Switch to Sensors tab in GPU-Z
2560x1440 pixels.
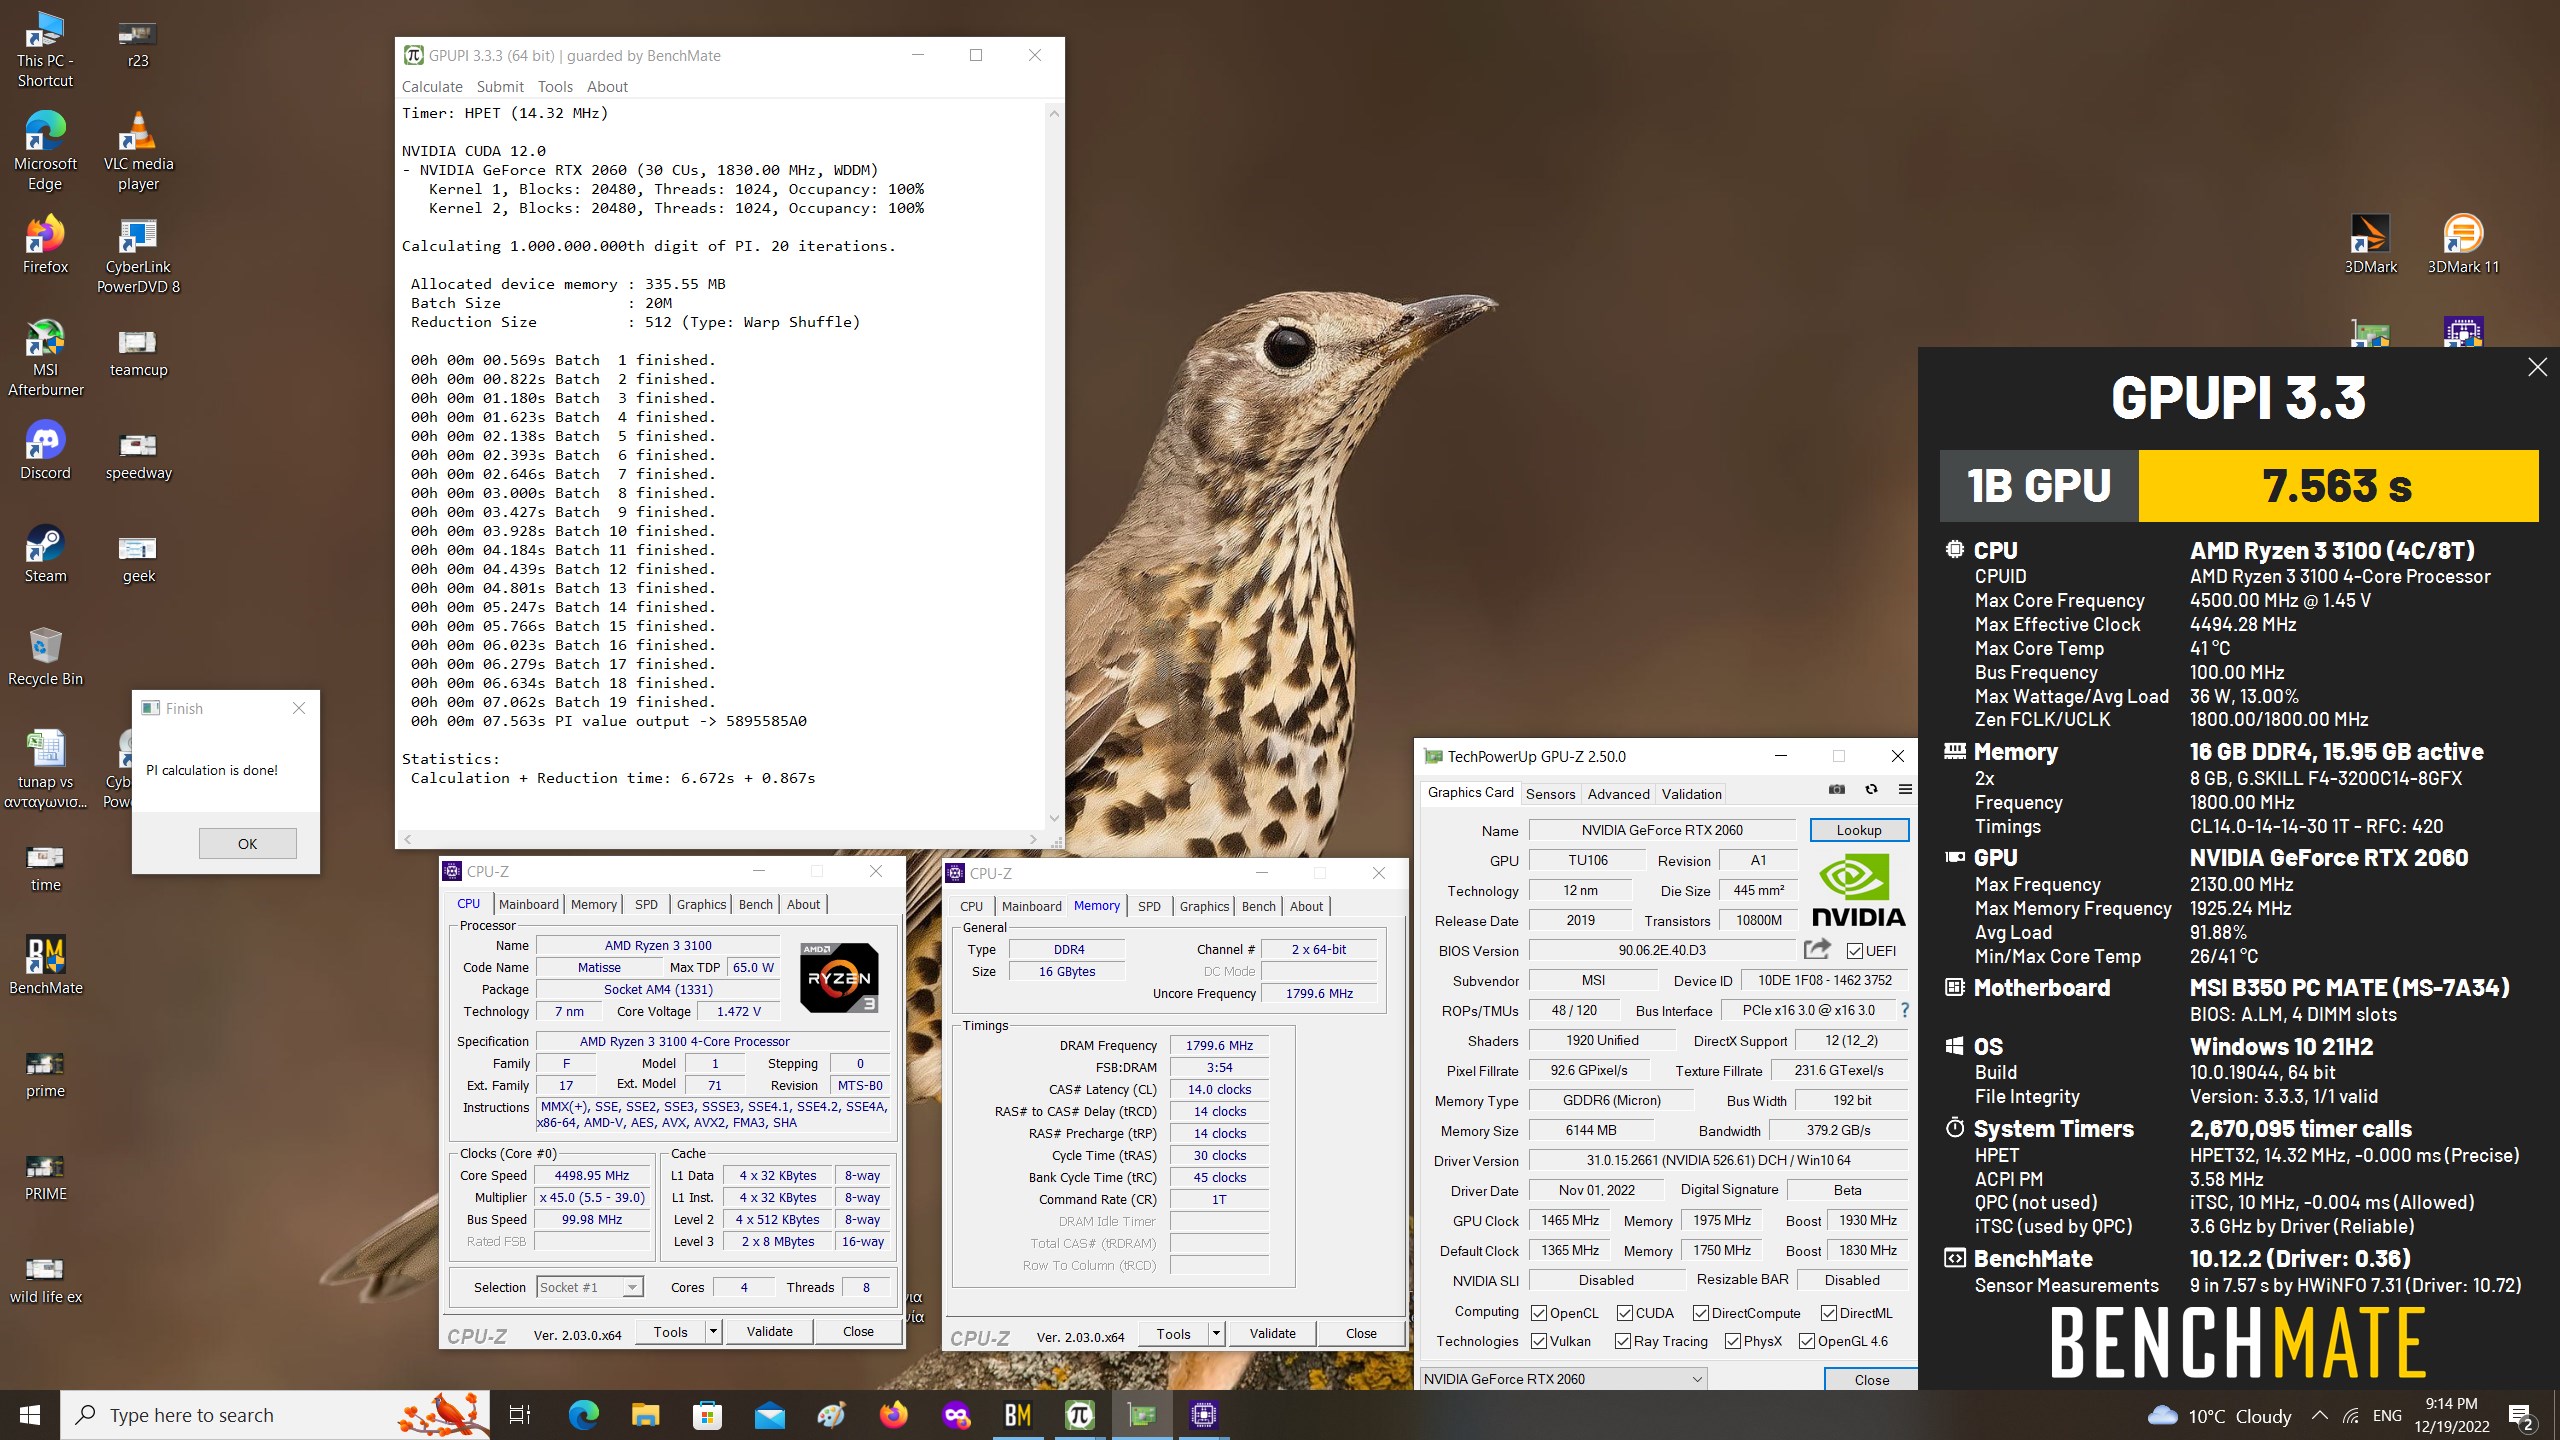click(x=1550, y=794)
